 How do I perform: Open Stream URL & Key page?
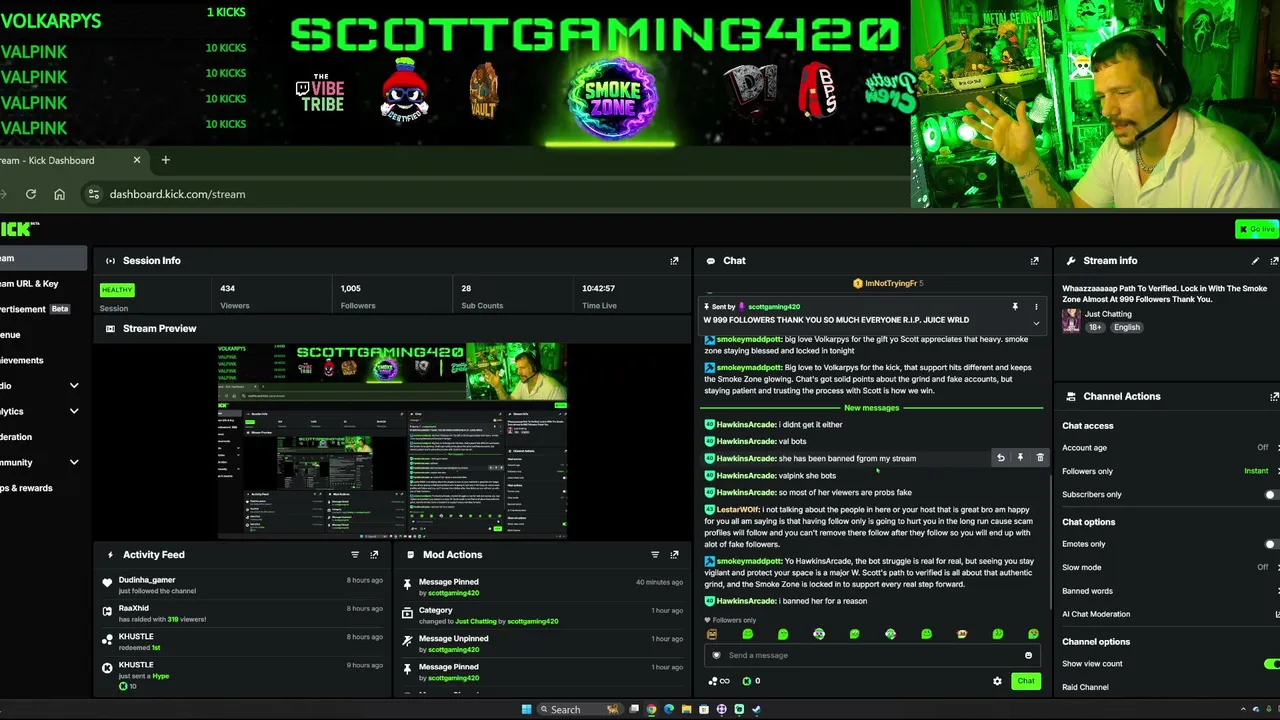(30, 284)
